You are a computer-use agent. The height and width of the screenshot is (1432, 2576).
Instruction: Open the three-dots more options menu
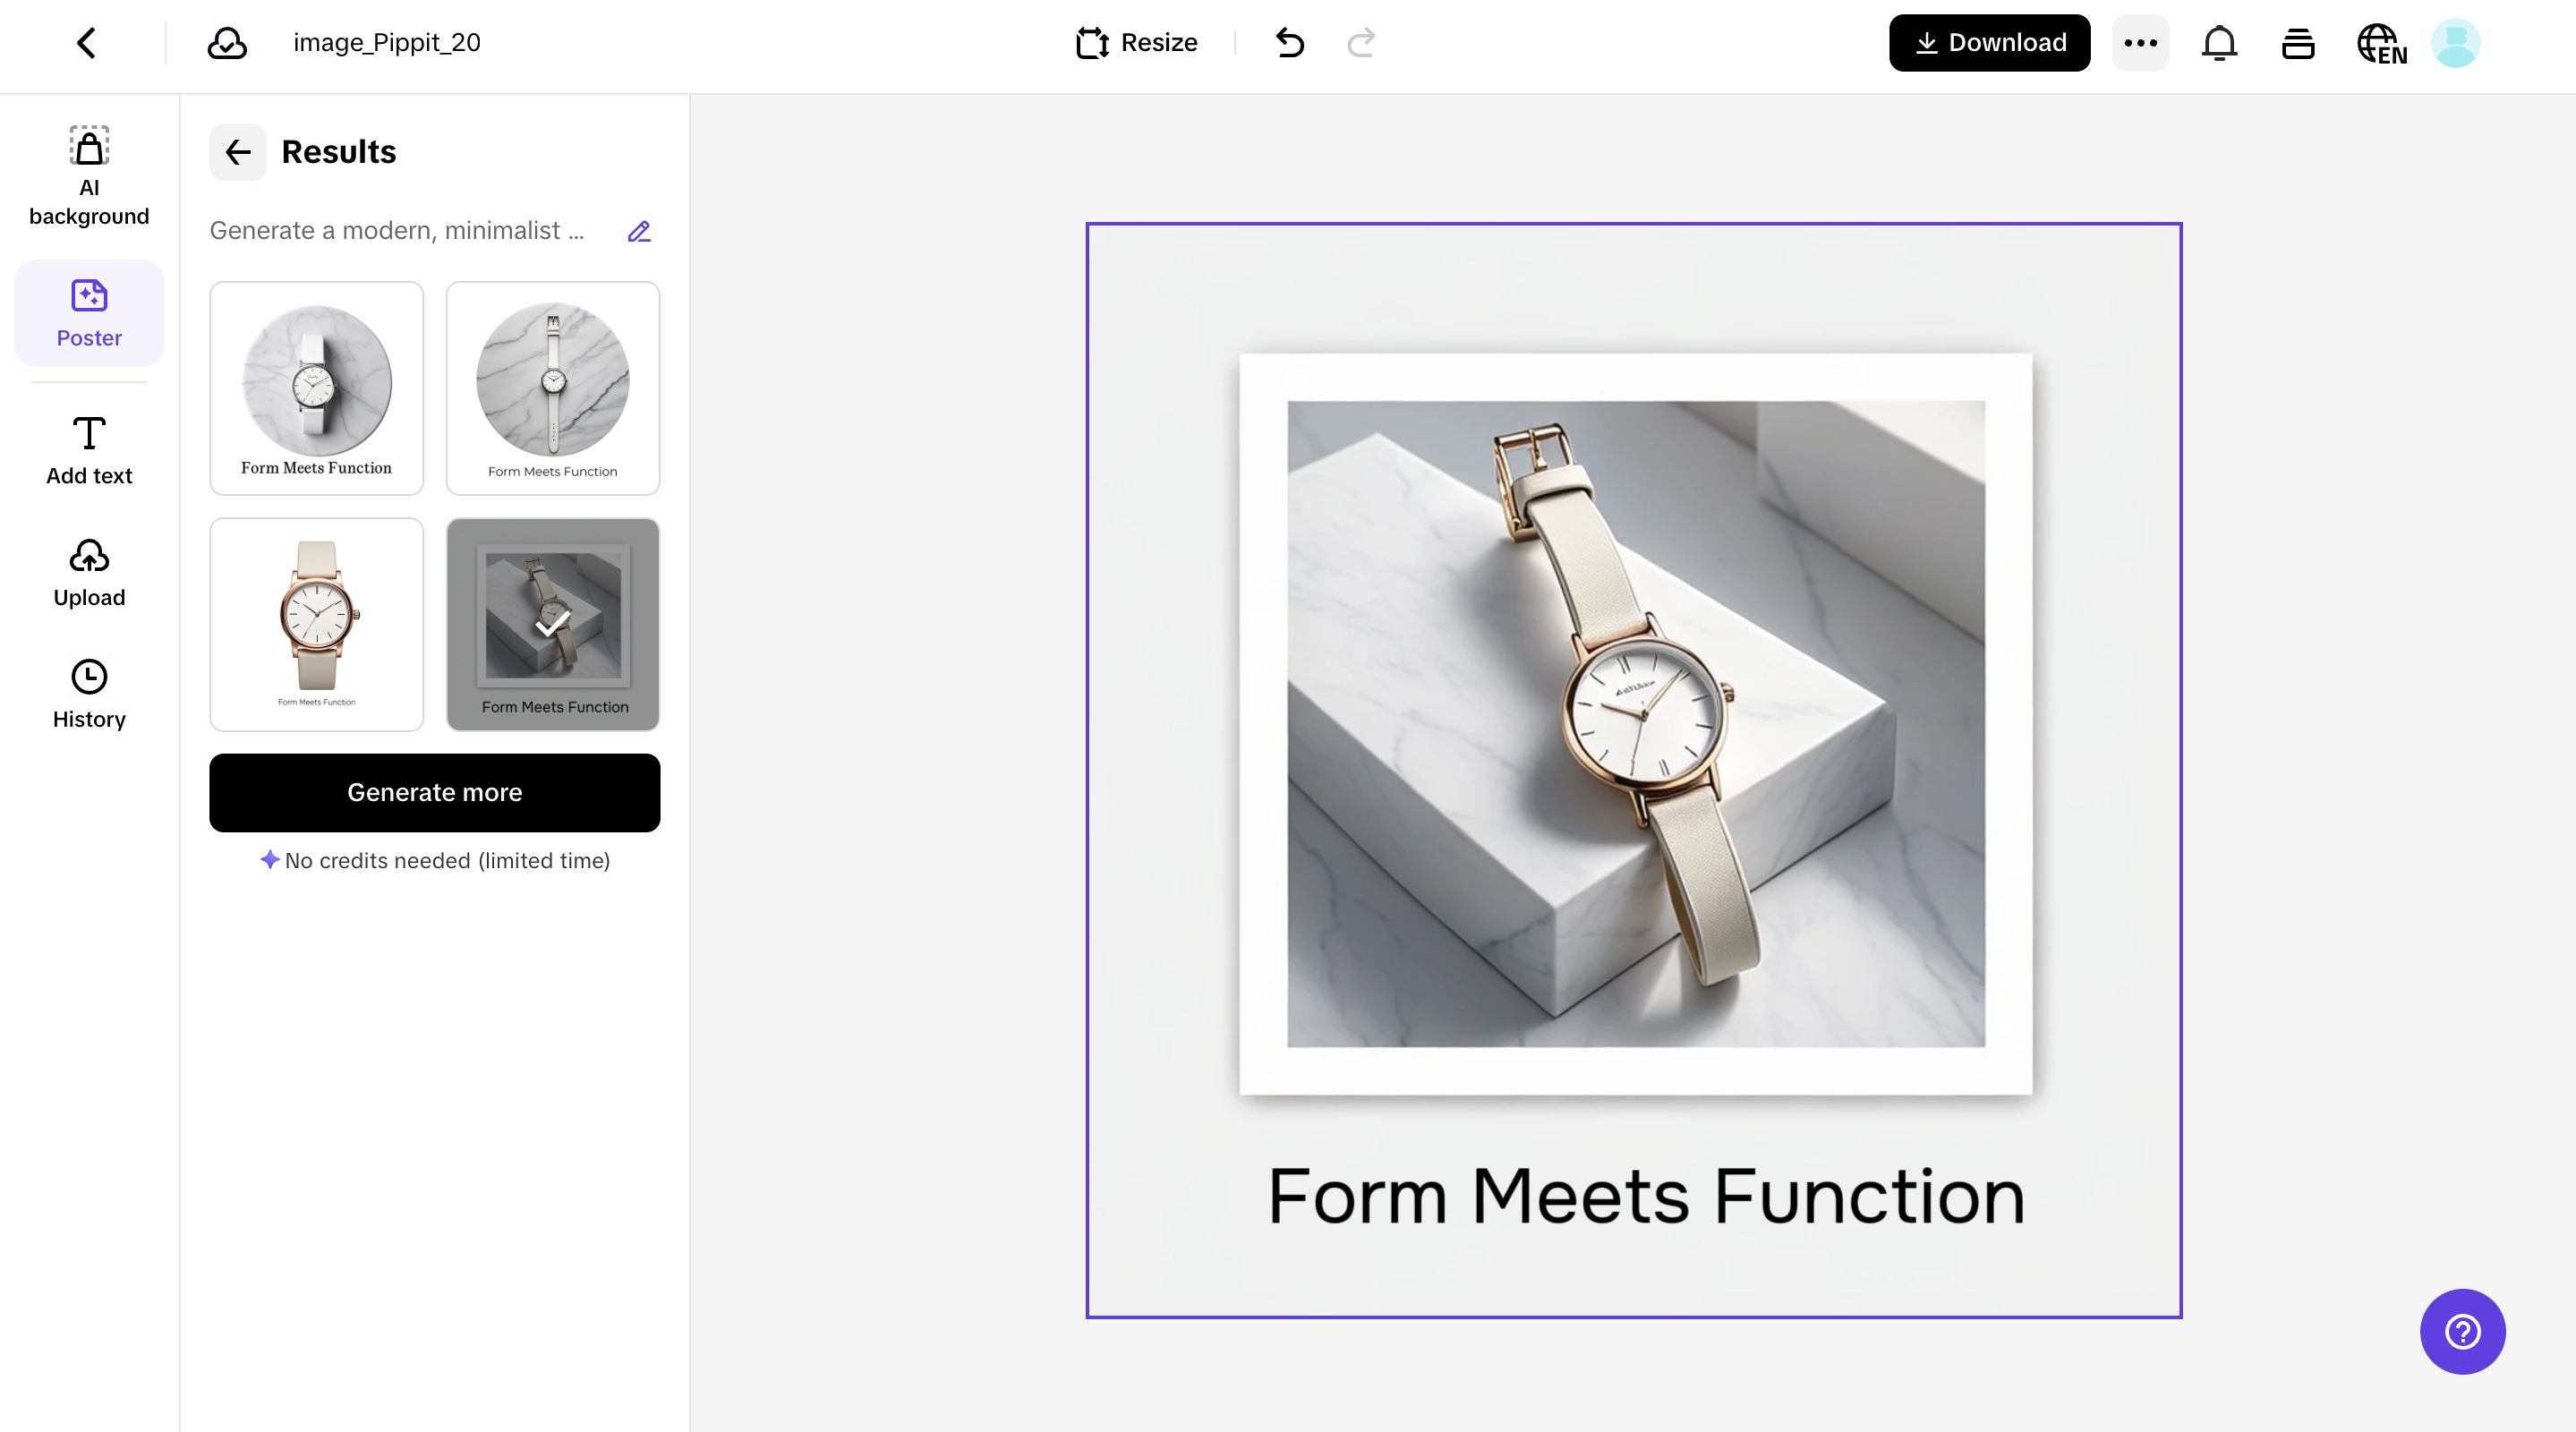[x=2140, y=43]
